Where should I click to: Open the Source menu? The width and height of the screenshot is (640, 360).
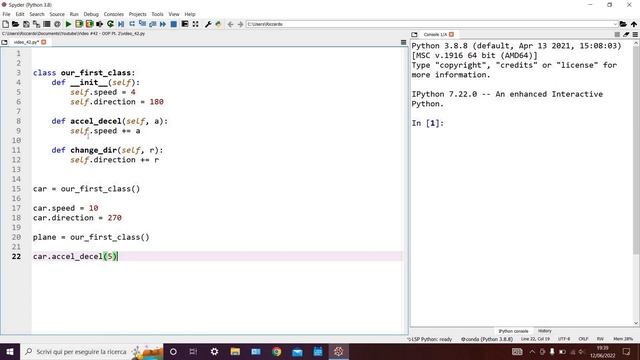pyautogui.click(x=57, y=14)
